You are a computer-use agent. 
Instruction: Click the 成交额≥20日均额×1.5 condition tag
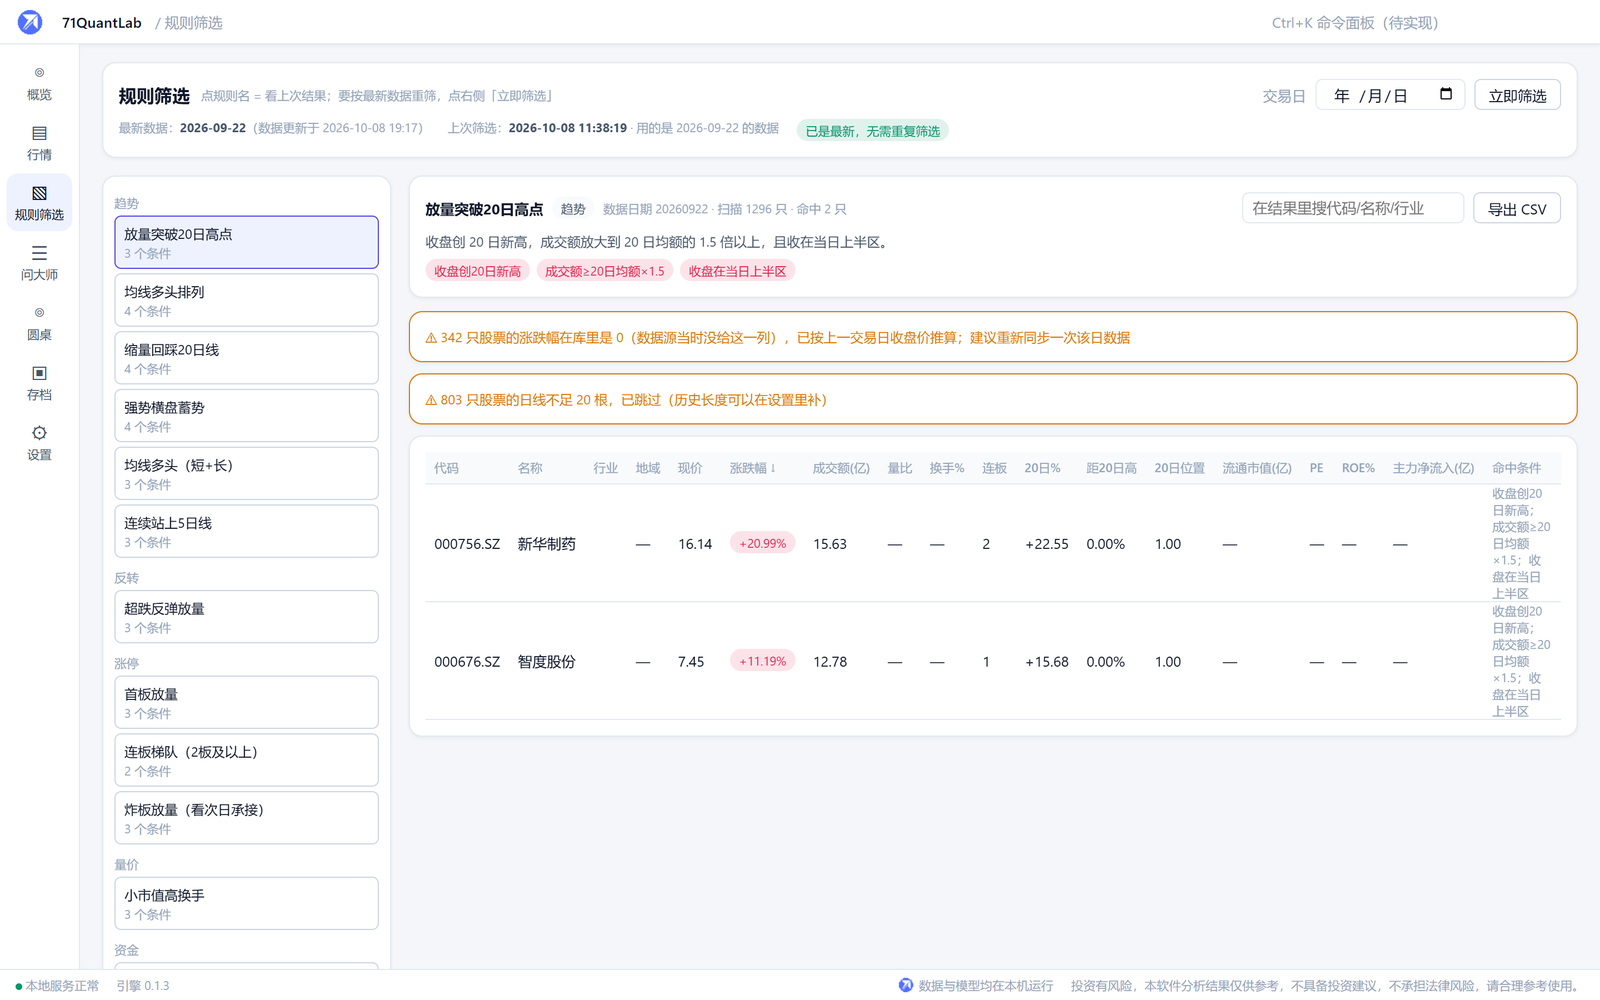pos(604,271)
